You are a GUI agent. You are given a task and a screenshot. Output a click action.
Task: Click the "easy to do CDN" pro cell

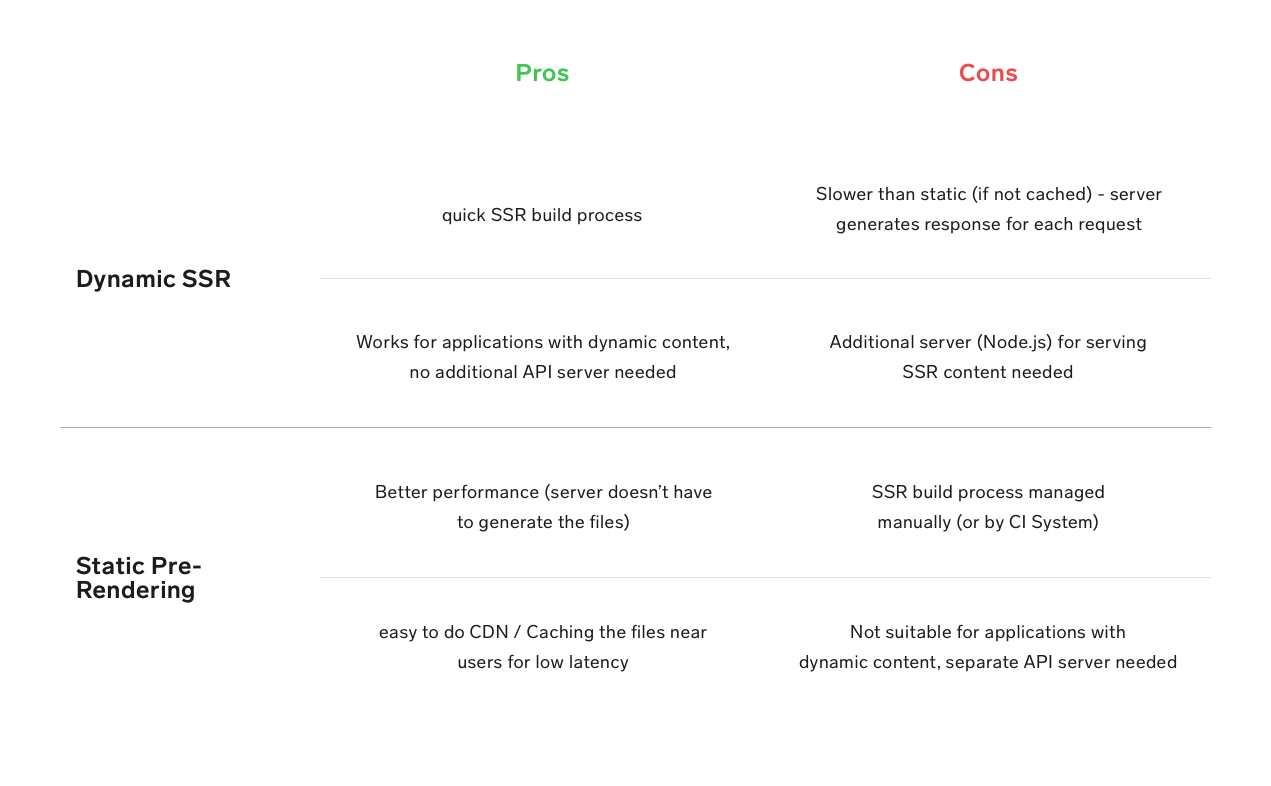[x=543, y=646]
